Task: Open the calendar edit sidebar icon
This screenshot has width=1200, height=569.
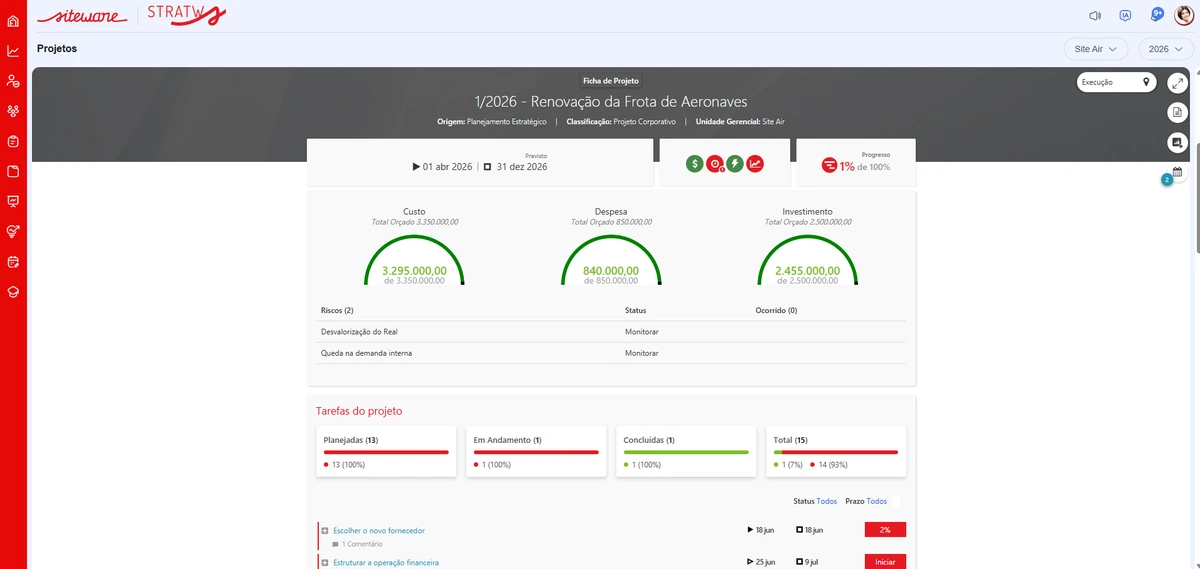Action: [13, 262]
